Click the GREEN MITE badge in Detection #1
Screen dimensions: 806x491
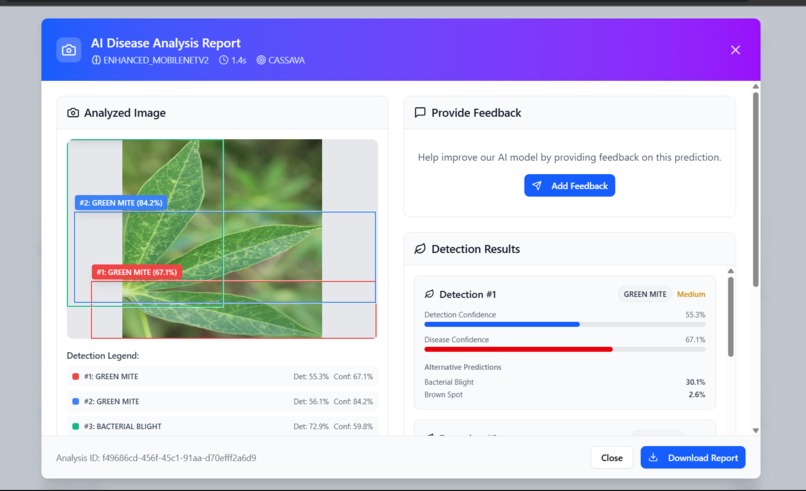coord(645,294)
